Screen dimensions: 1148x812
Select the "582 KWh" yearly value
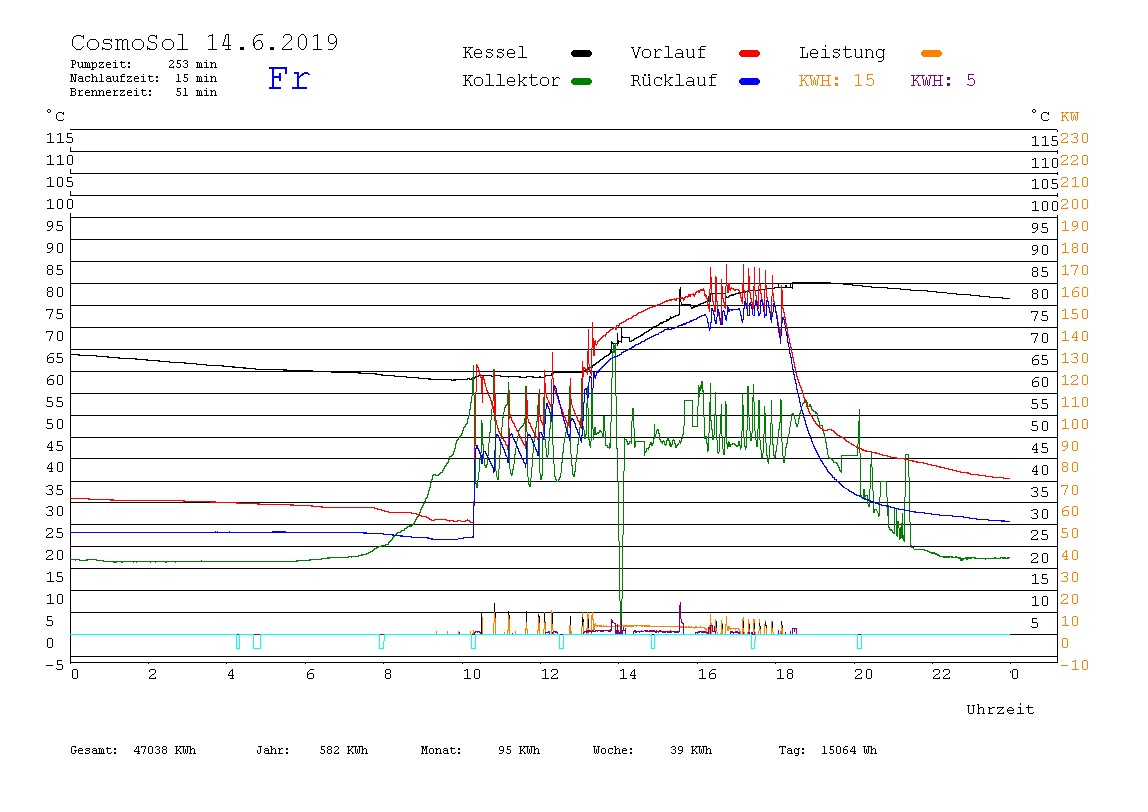coord(343,750)
